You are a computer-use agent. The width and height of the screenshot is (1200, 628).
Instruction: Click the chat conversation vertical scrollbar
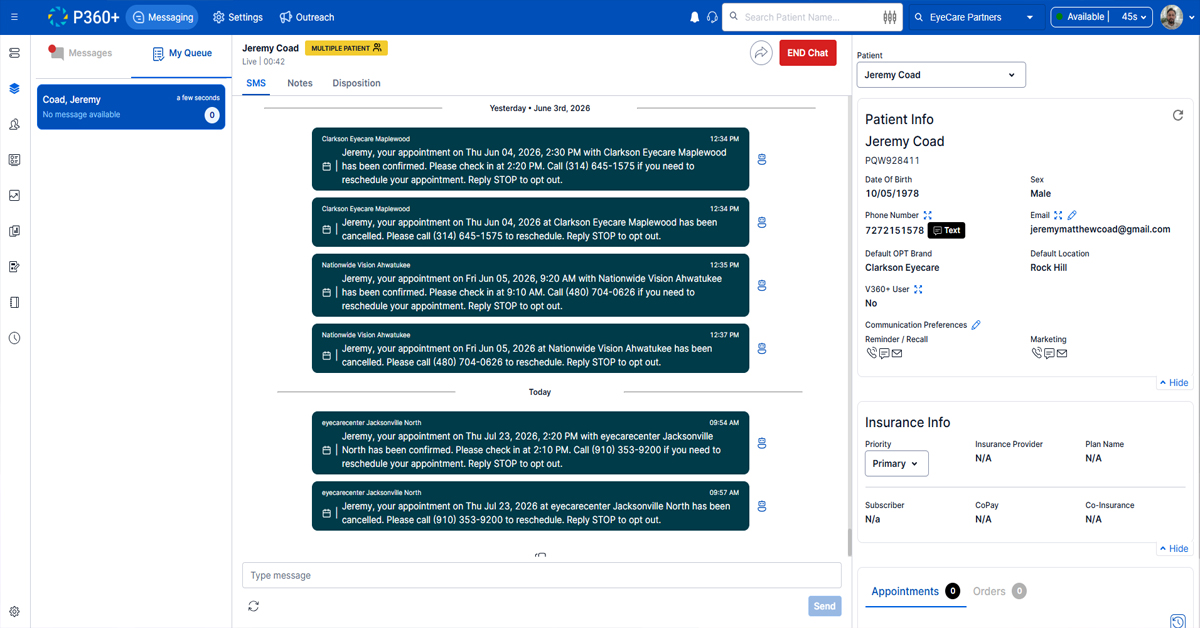[851, 541]
